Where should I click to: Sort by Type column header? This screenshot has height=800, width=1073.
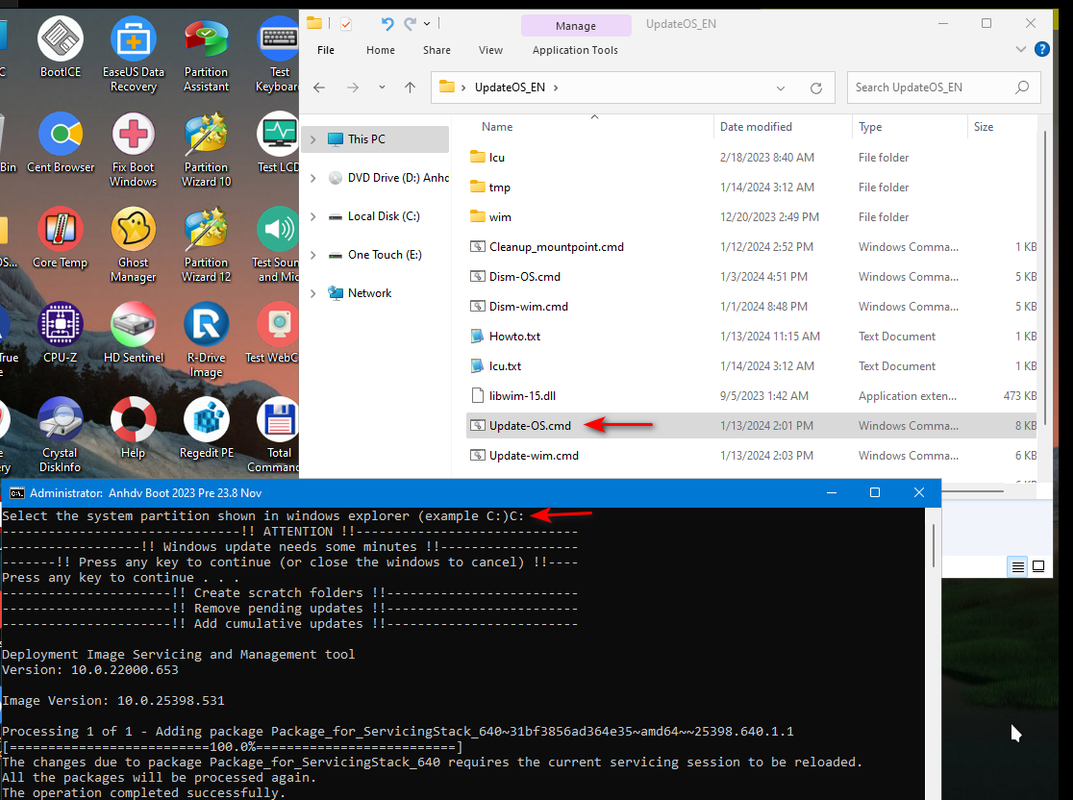pyautogui.click(x=870, y=127)
